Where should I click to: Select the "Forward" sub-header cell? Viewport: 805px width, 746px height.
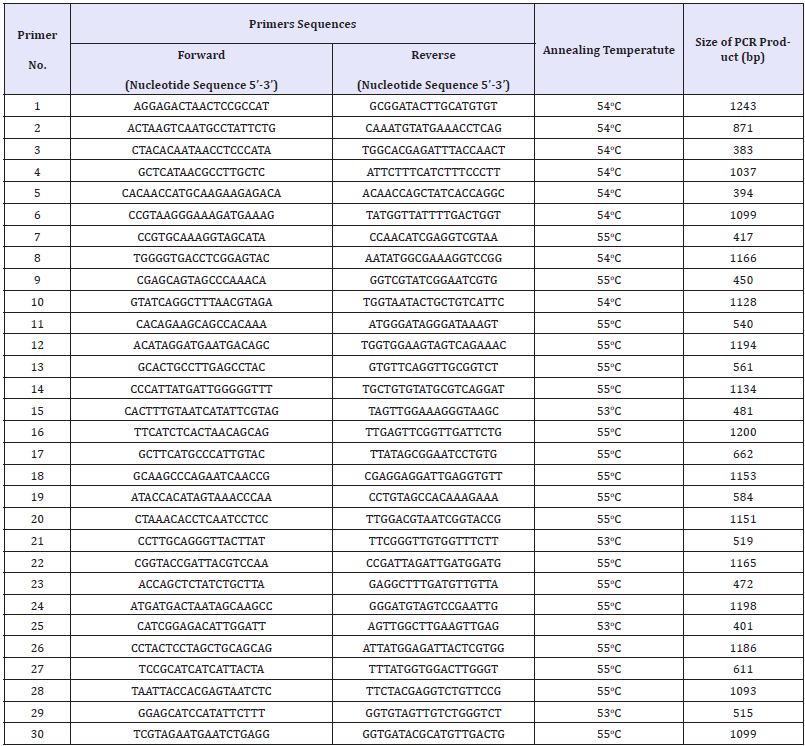click(x=201, y=55)
